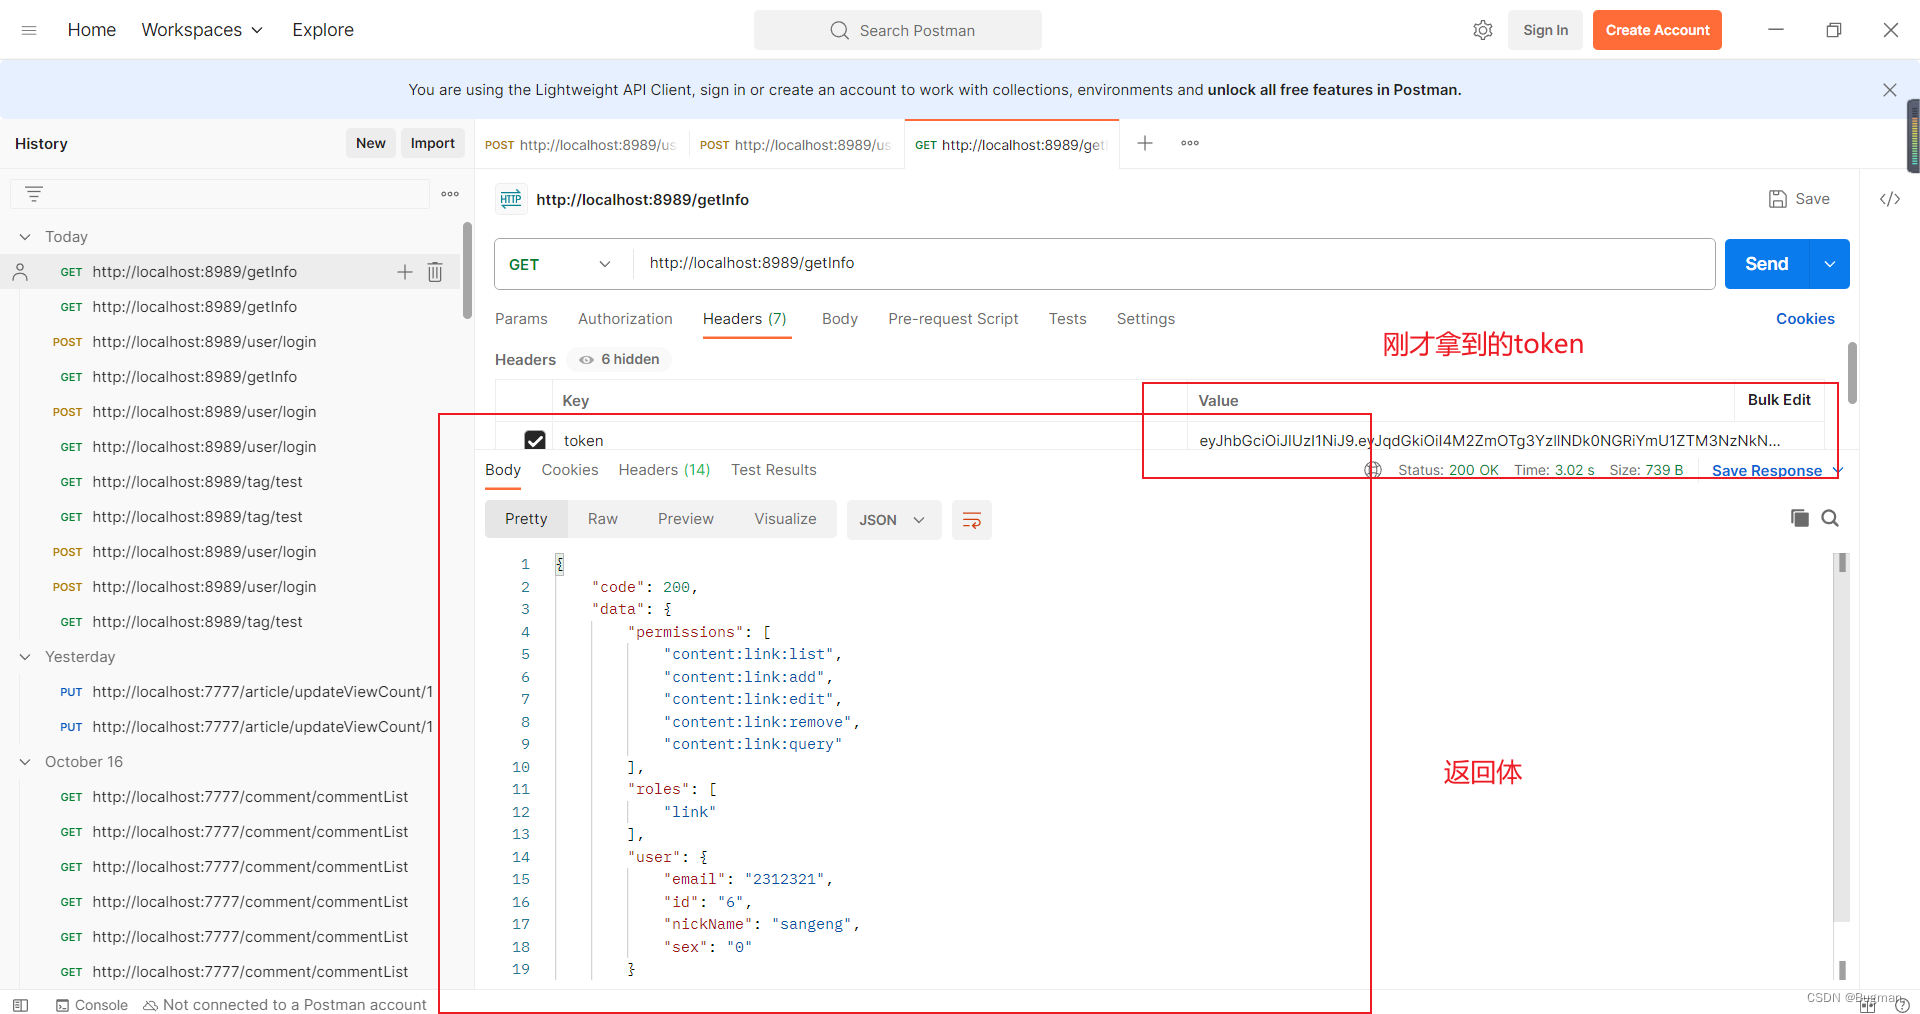Open the settings gear icon

[1483, 30]
